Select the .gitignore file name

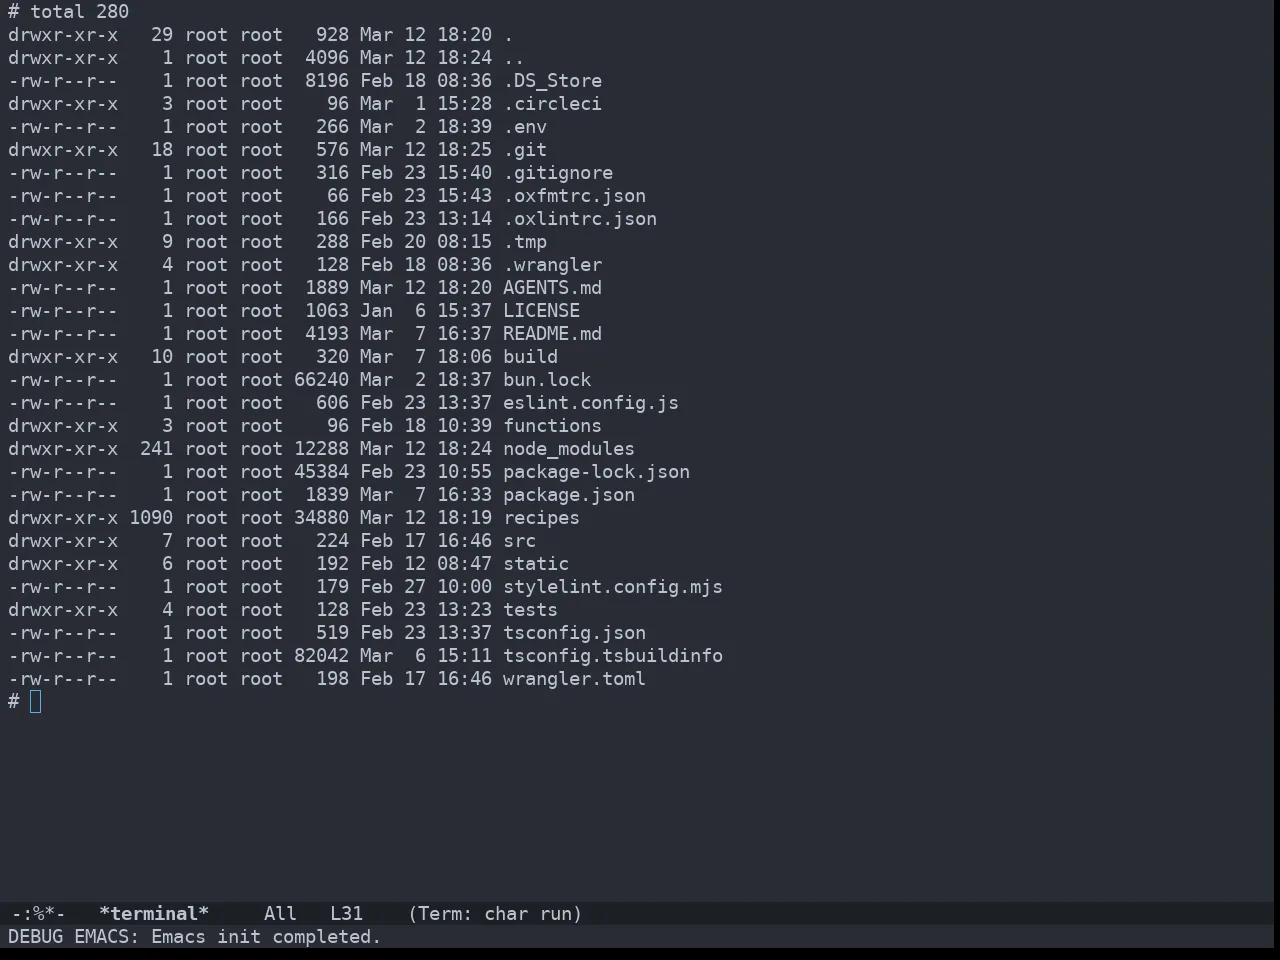[x=558, y=173]
